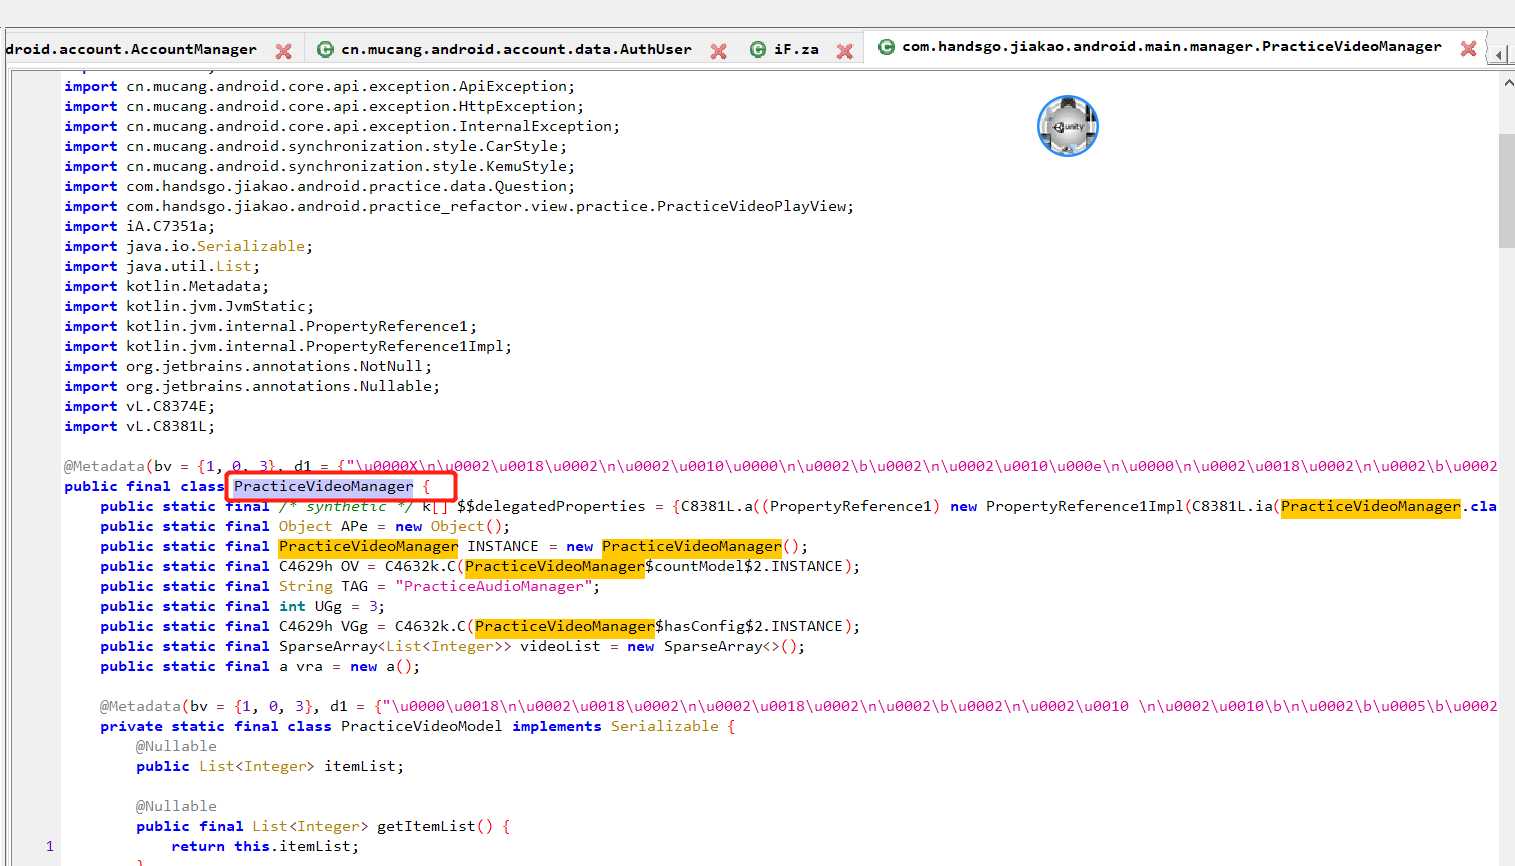Click the import PropertyReference1Impl line

(288, 346)
